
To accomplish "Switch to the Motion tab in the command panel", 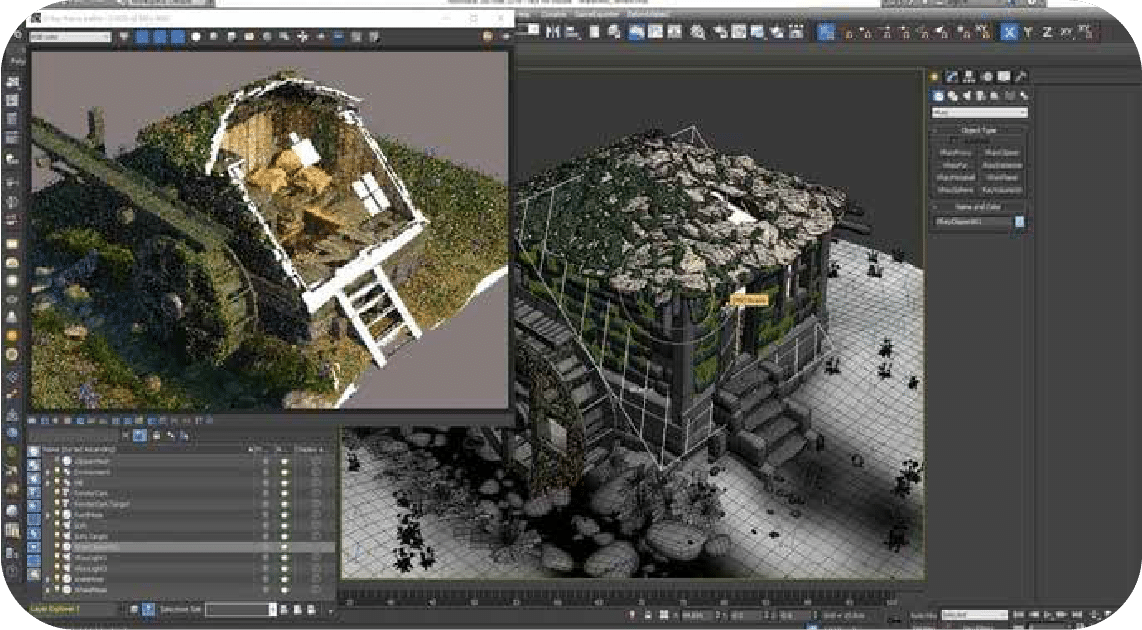I will click(987, 76).
